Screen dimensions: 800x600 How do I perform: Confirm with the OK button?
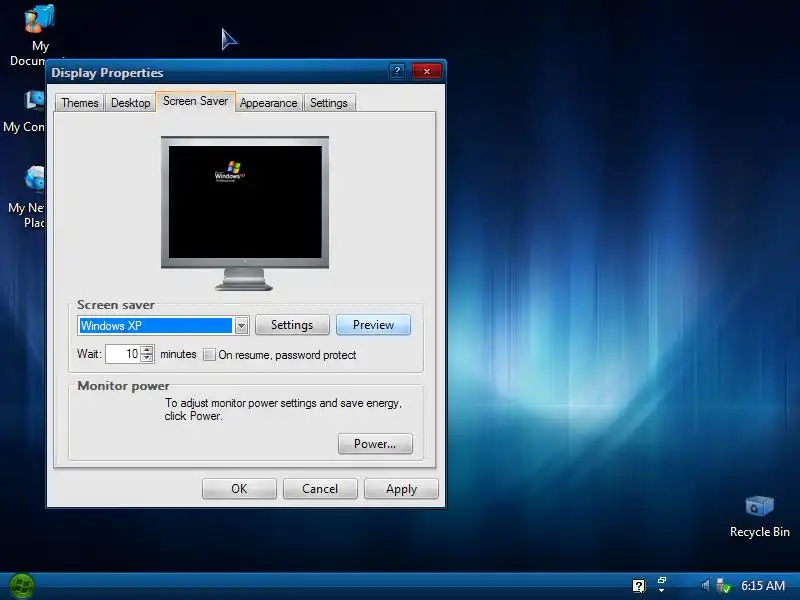click(x=239, y=489)
